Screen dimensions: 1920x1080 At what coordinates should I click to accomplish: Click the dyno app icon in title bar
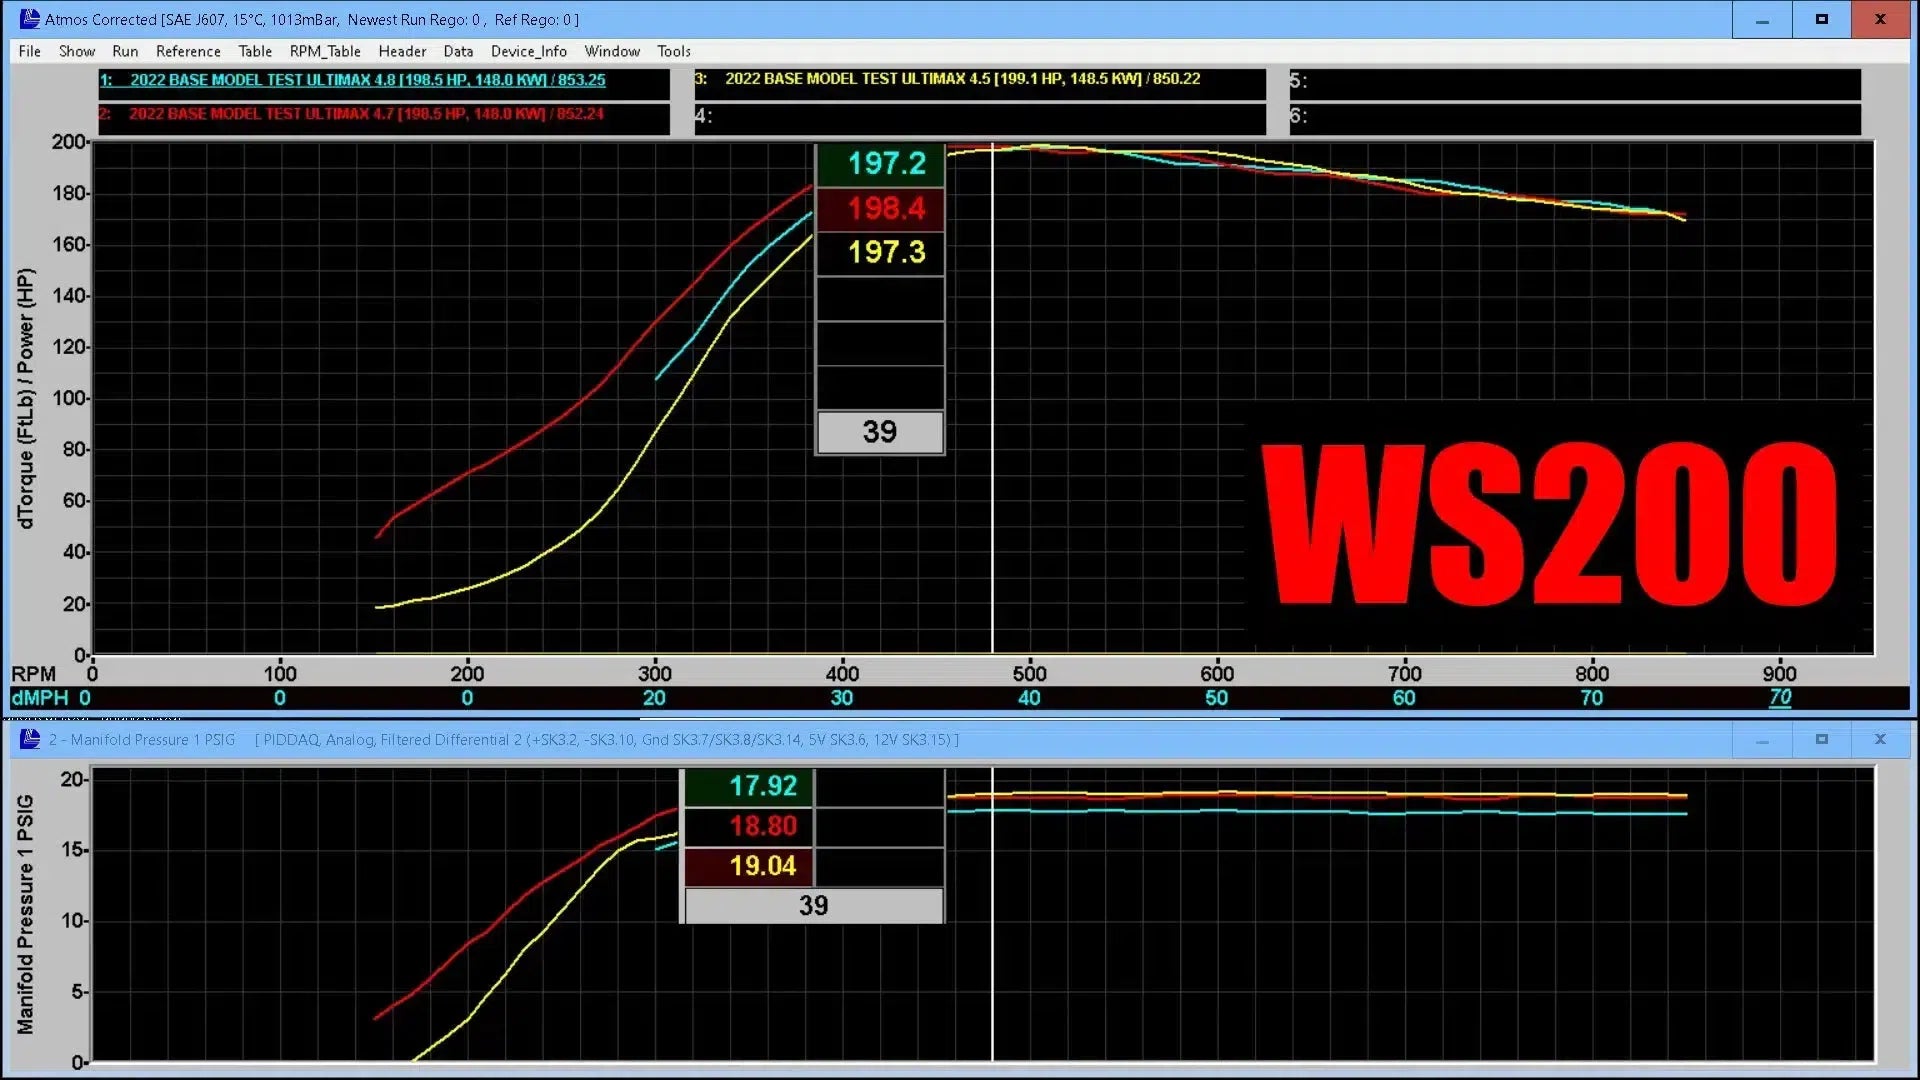click(29, 19)
